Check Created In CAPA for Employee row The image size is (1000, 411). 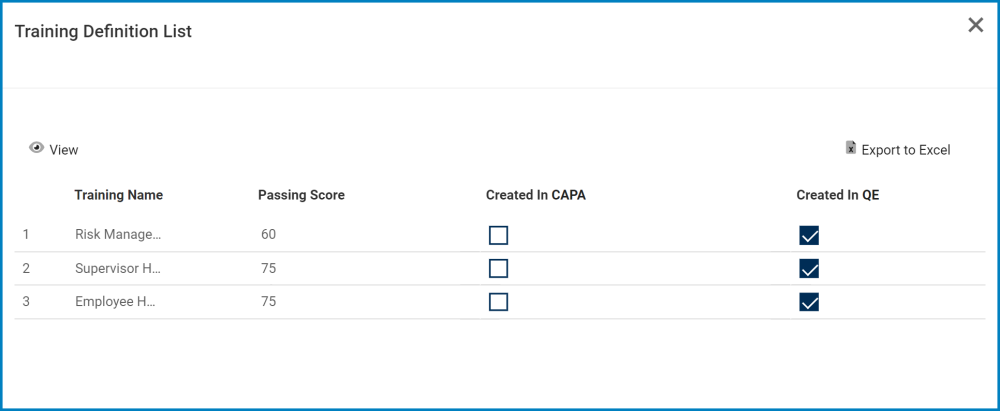498,302
